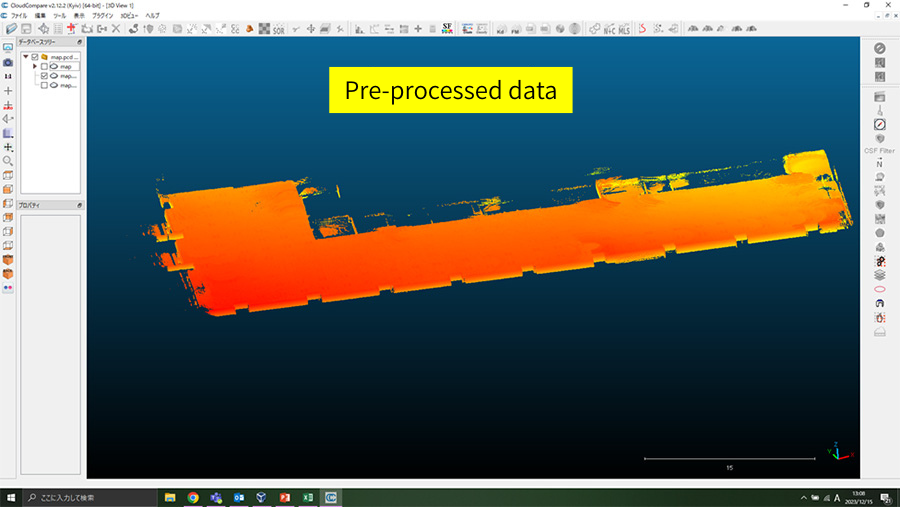Screen dimensions: 900x507
Task: Click the red S plugin icon
Action: (x=643, y=29)
